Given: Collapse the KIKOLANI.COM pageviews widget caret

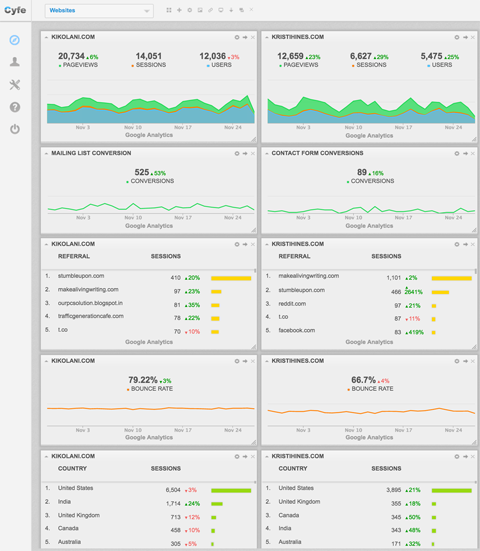Looking at the screenshot, I should (46, 37).
